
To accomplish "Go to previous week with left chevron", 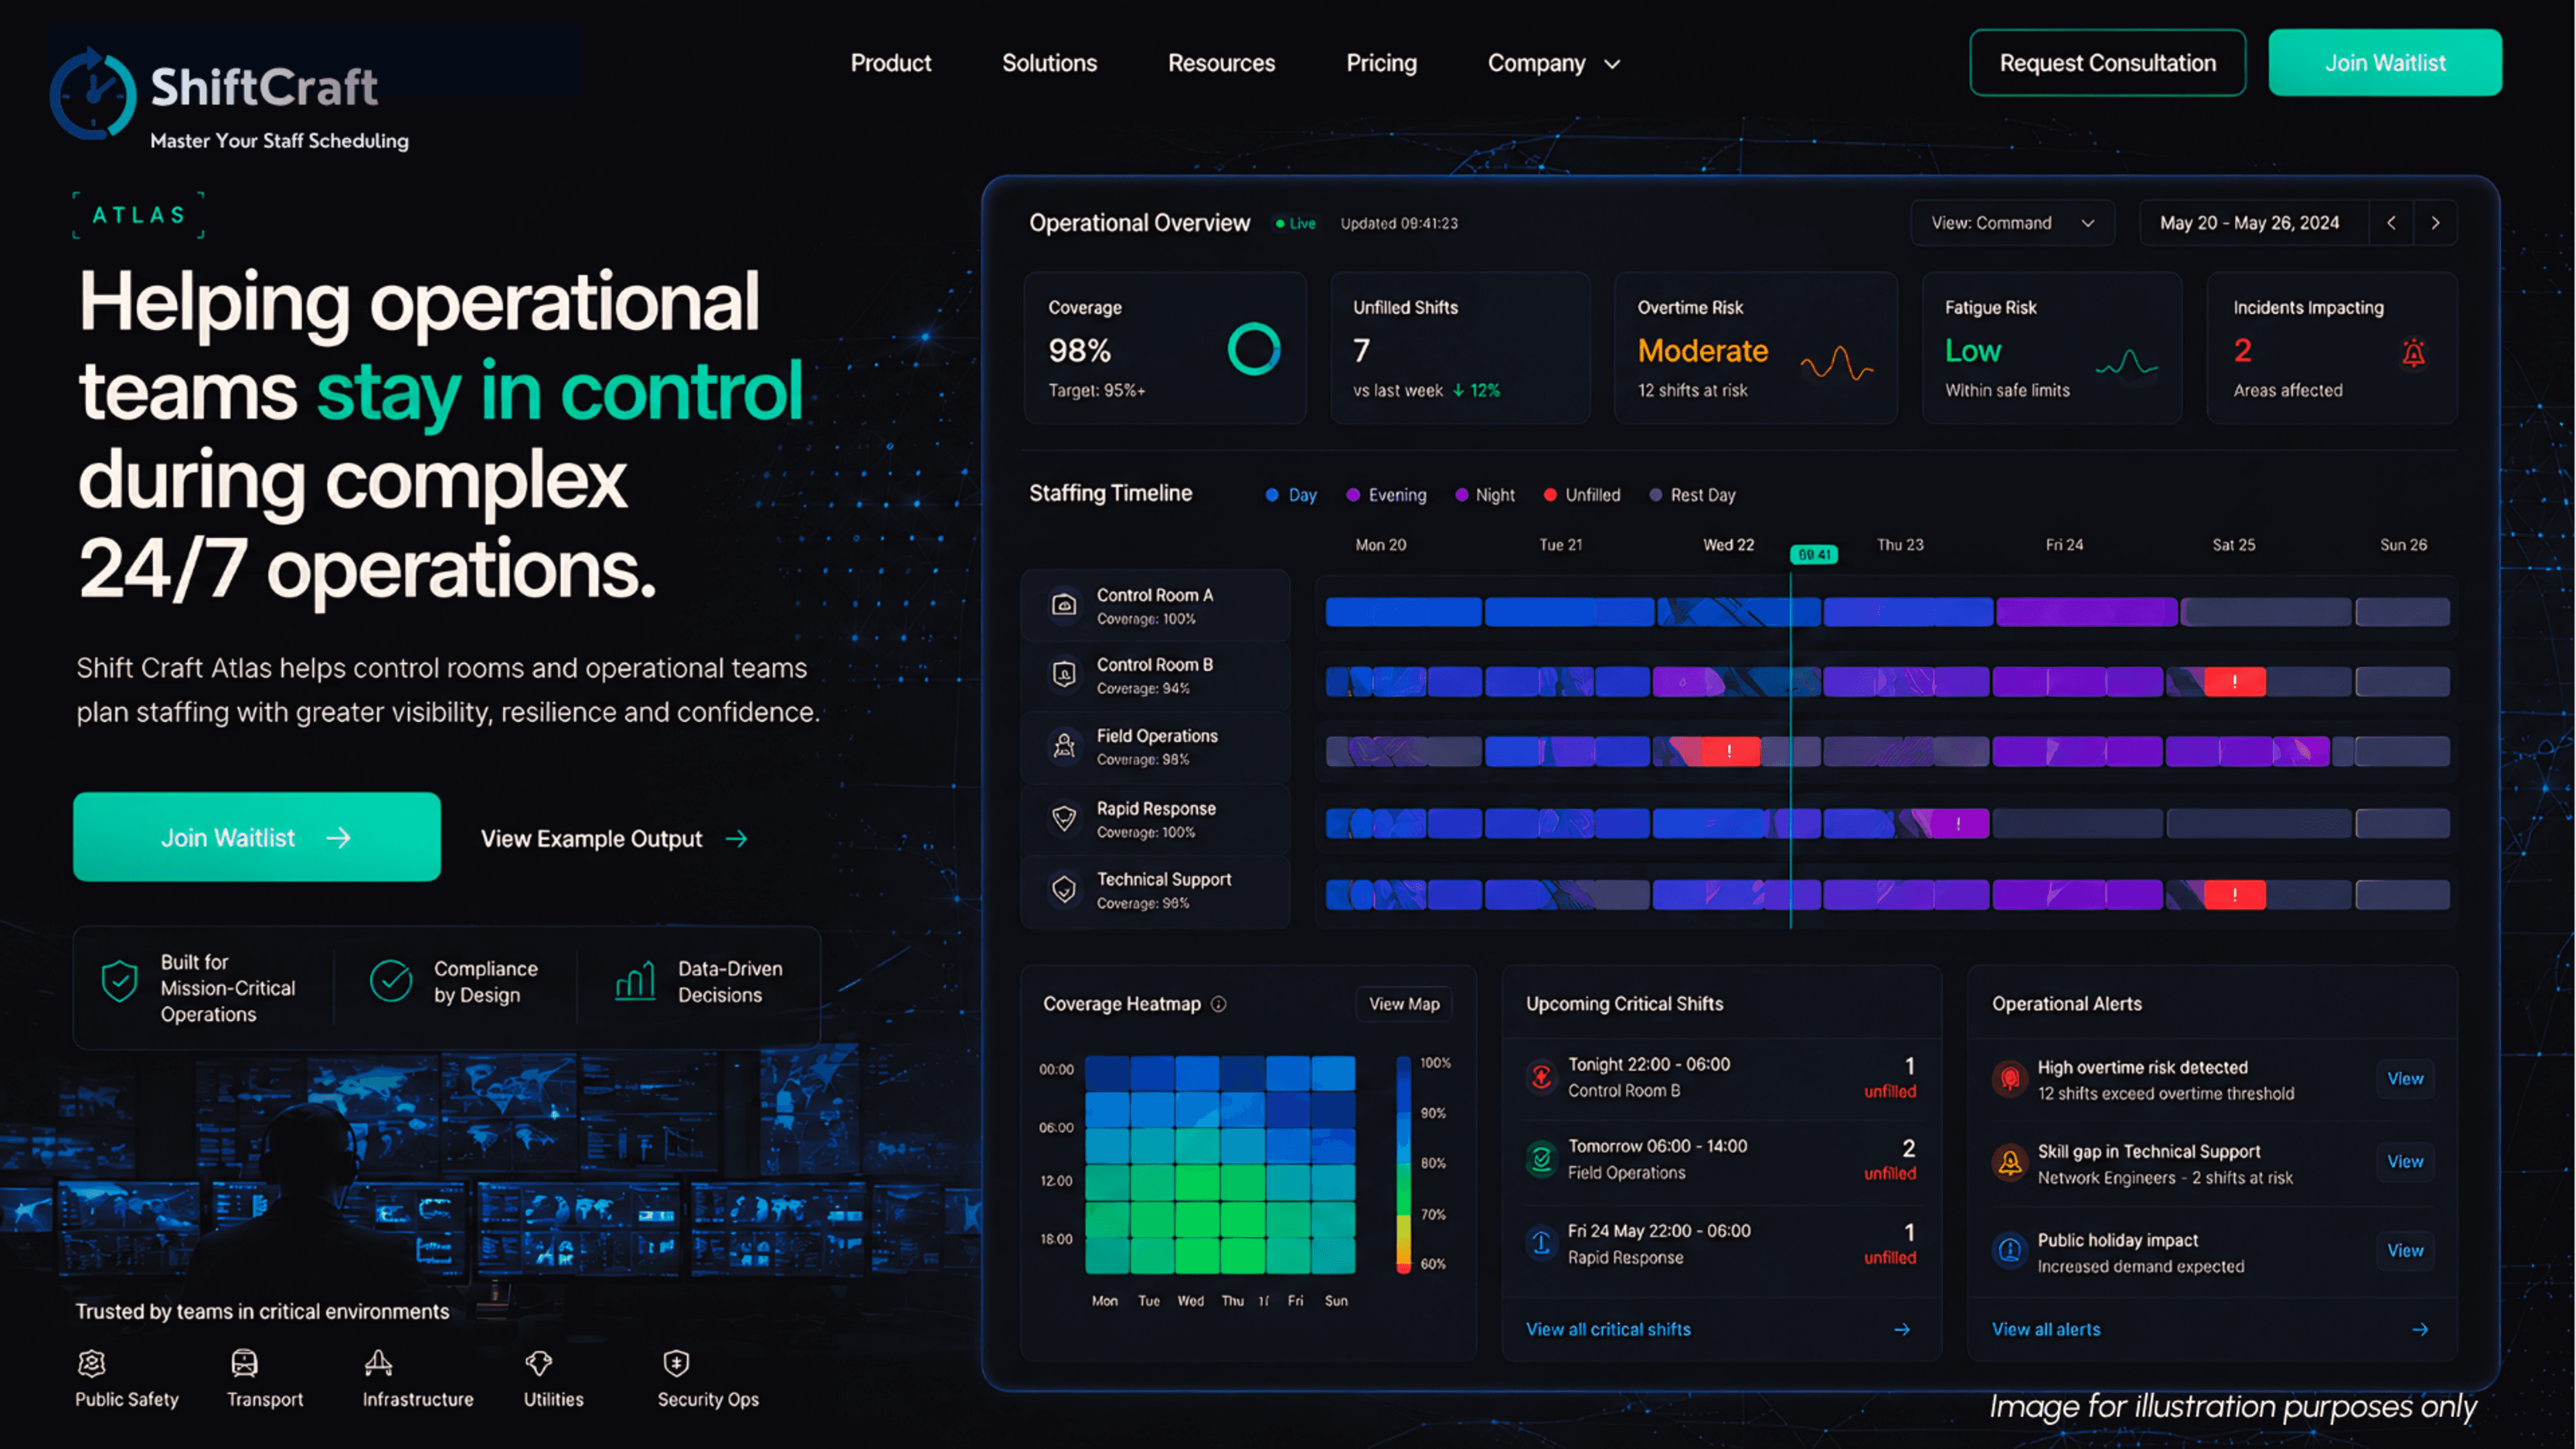I will pos(2391,223).
